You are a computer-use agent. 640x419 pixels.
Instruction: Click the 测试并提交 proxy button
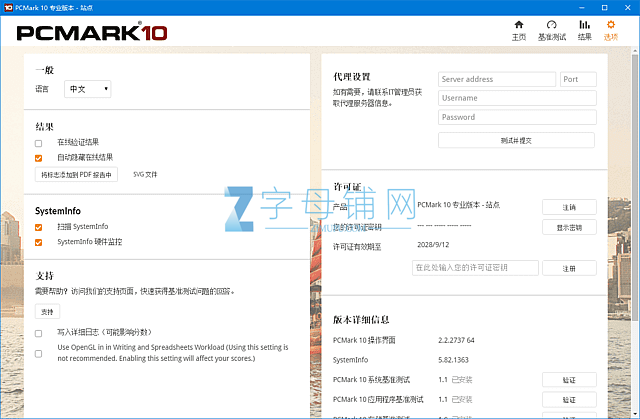516,140
